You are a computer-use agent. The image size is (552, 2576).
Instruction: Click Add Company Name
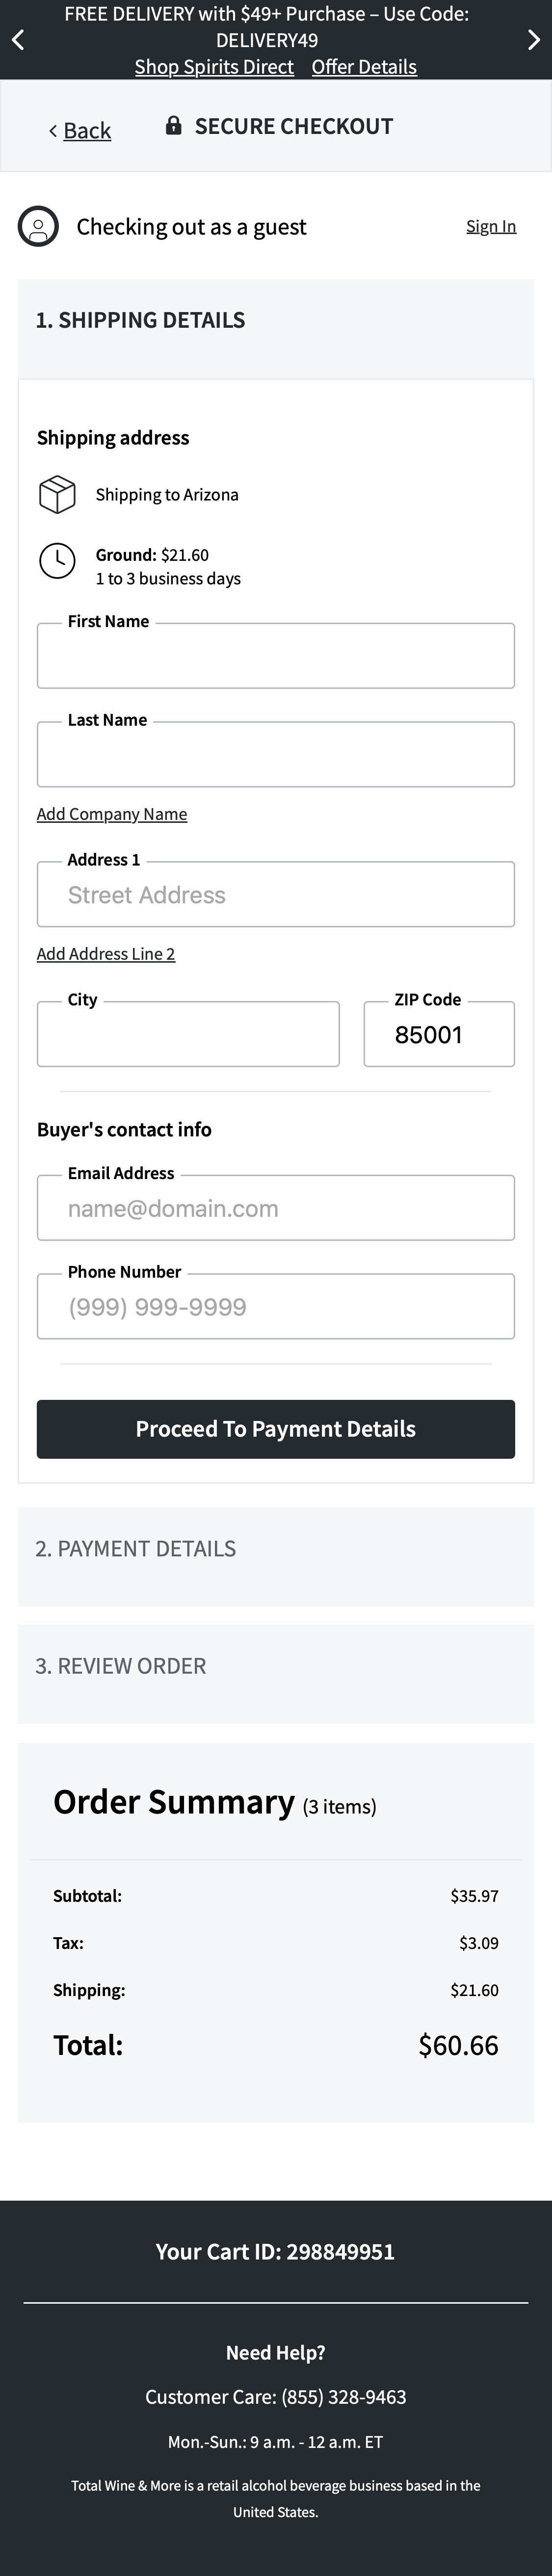pyautogui.click(x=111, y=813)
